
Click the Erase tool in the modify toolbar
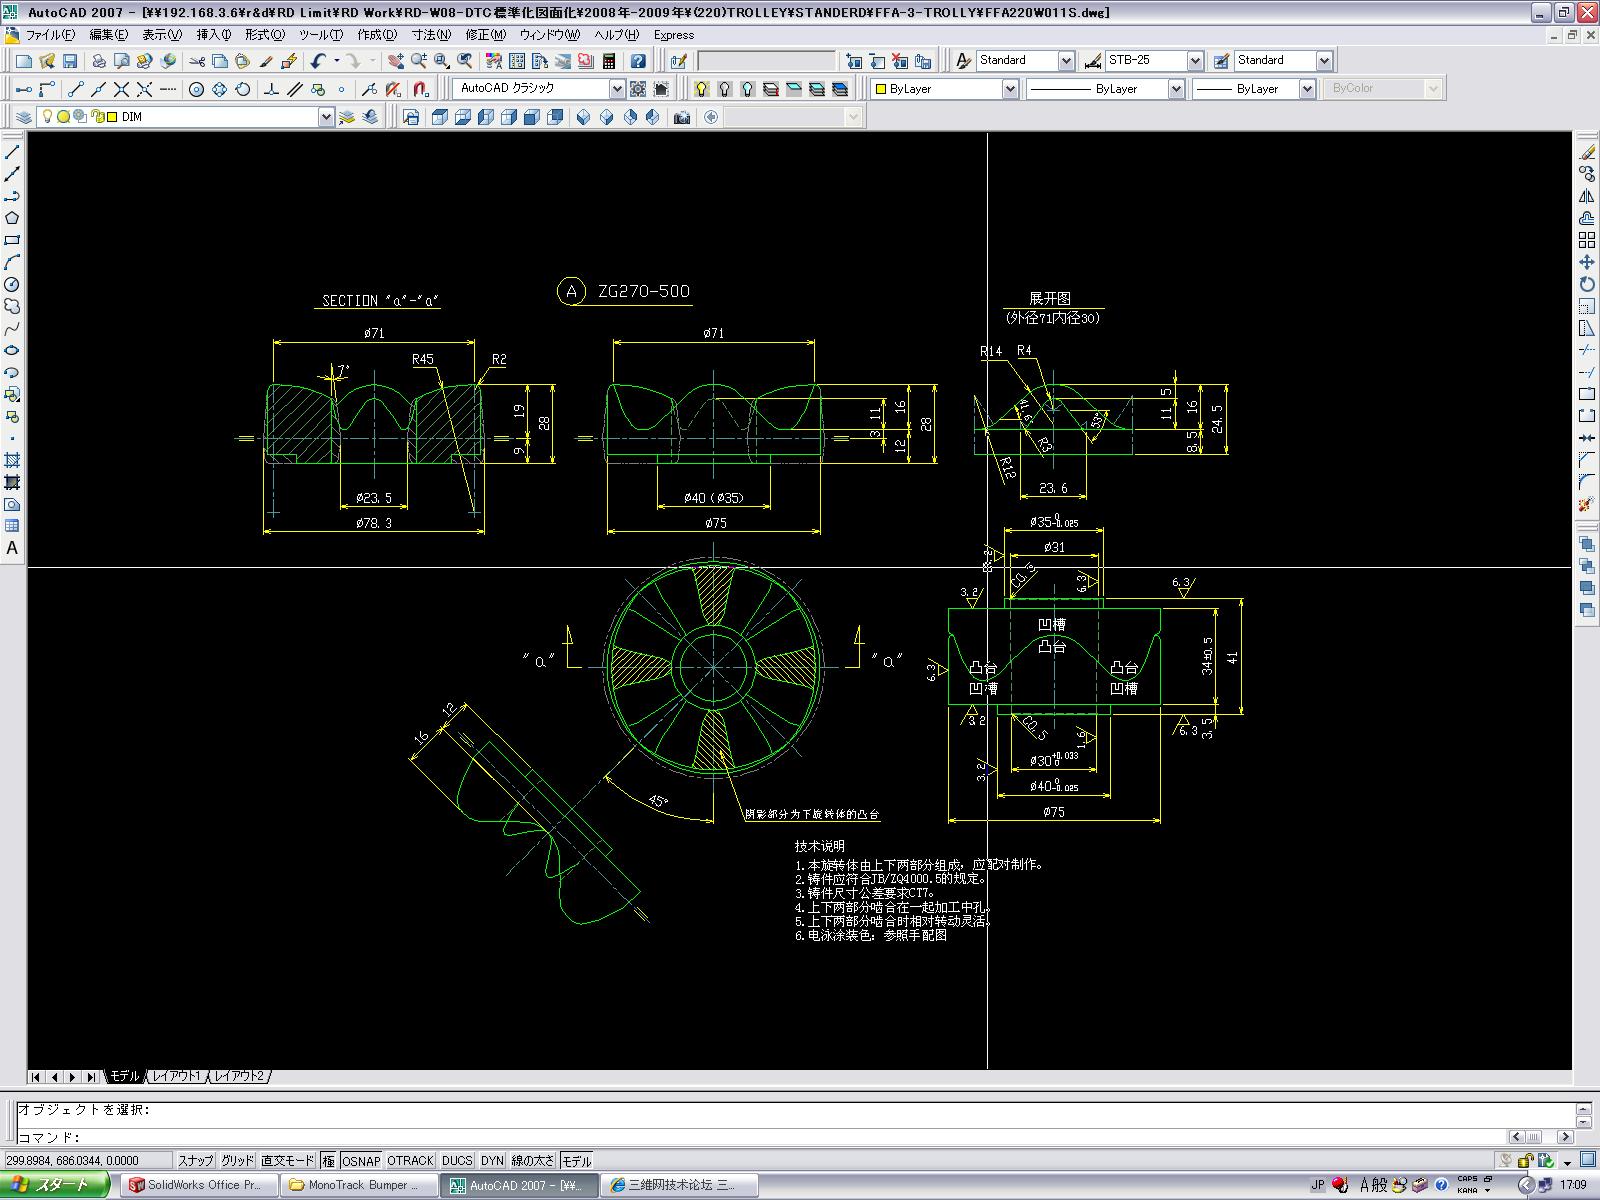pos(1587,152)
